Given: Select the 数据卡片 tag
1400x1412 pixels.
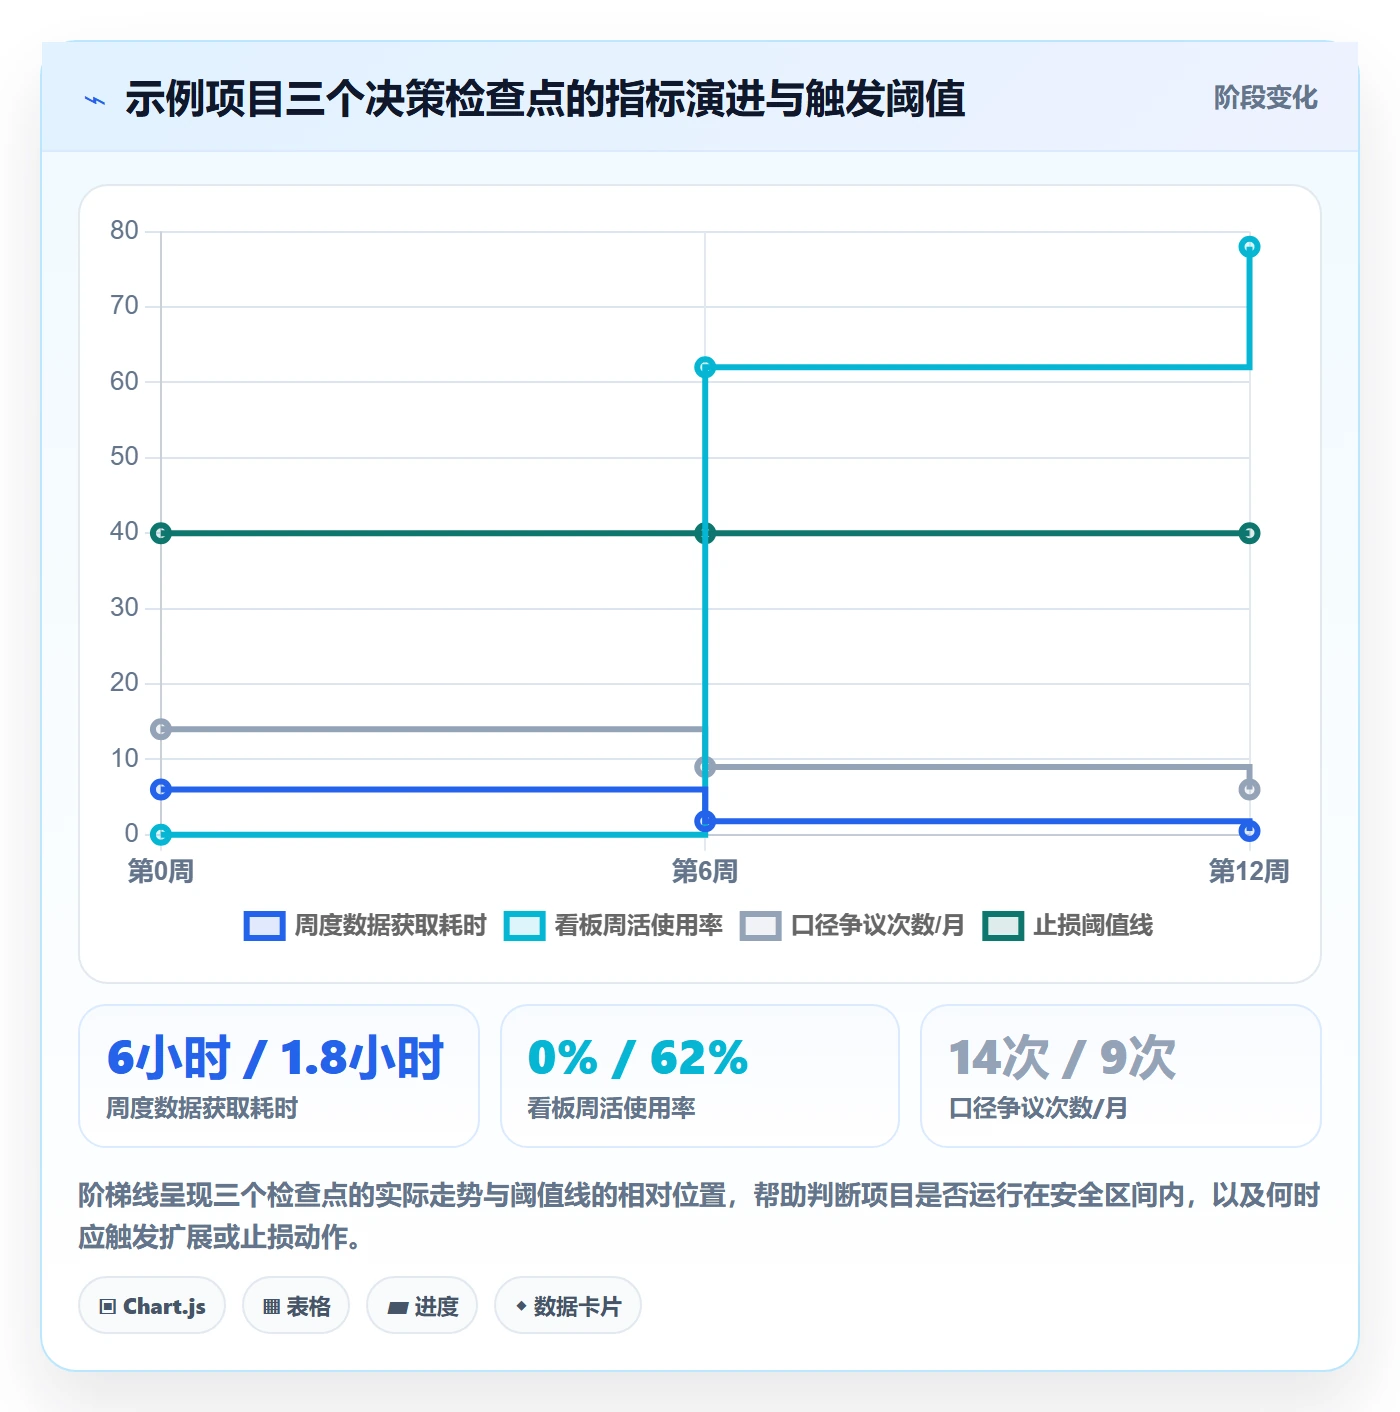Looking at the screenshot, I should 568,1306.
